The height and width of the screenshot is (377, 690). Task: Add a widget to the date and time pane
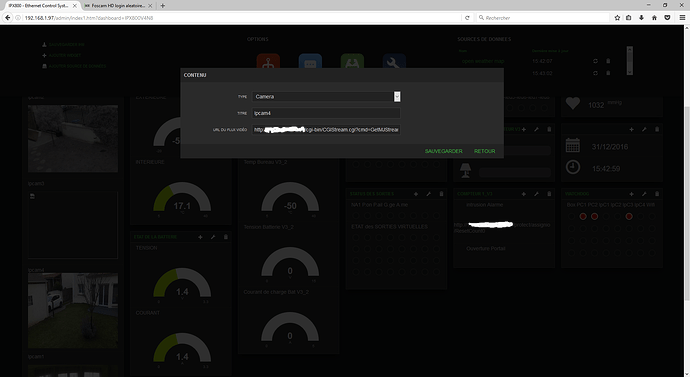pos(631,129)
